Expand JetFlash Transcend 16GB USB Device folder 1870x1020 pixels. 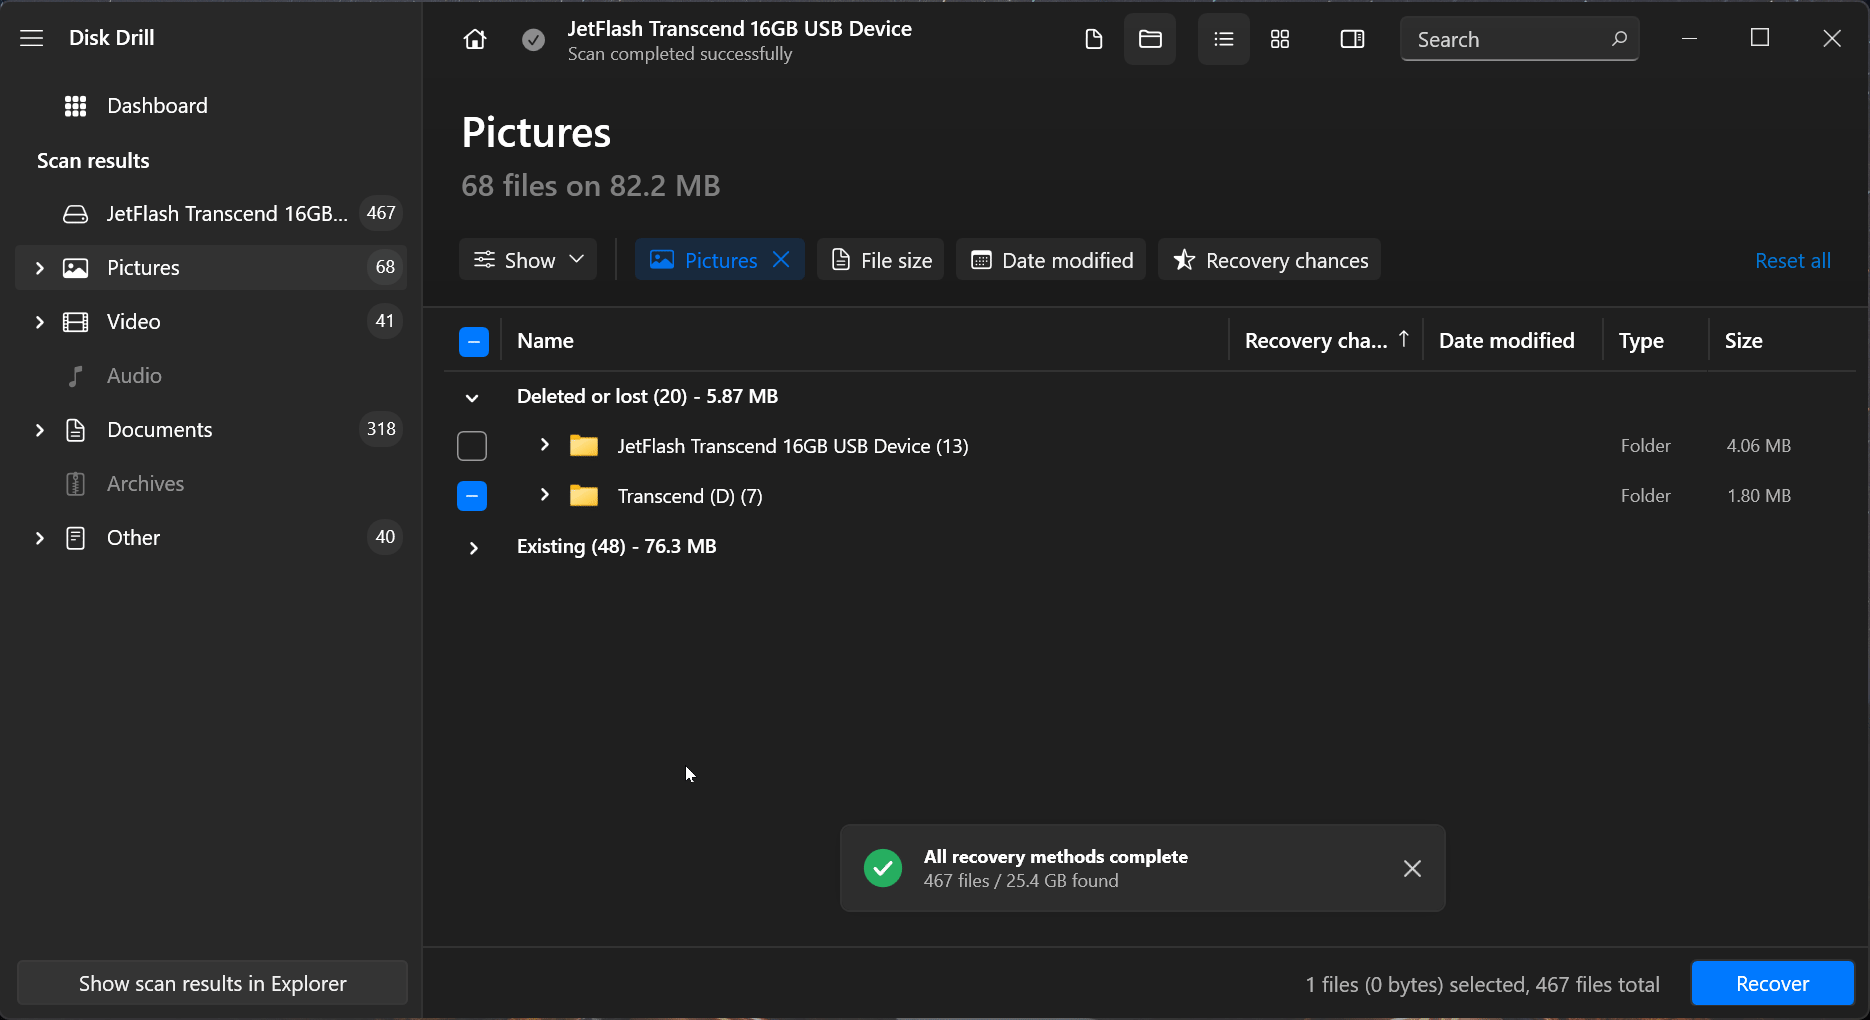(x=544, y=445)
